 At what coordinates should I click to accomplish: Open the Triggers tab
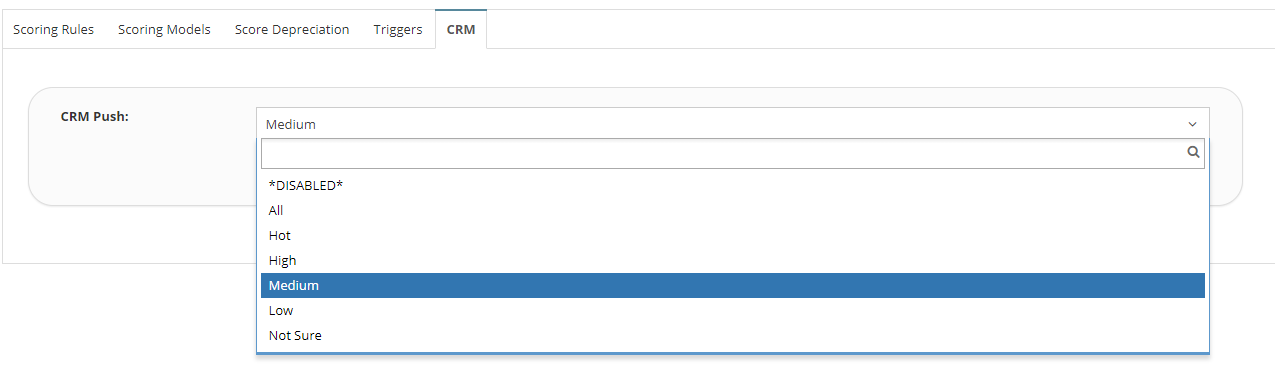coord(398,29)
